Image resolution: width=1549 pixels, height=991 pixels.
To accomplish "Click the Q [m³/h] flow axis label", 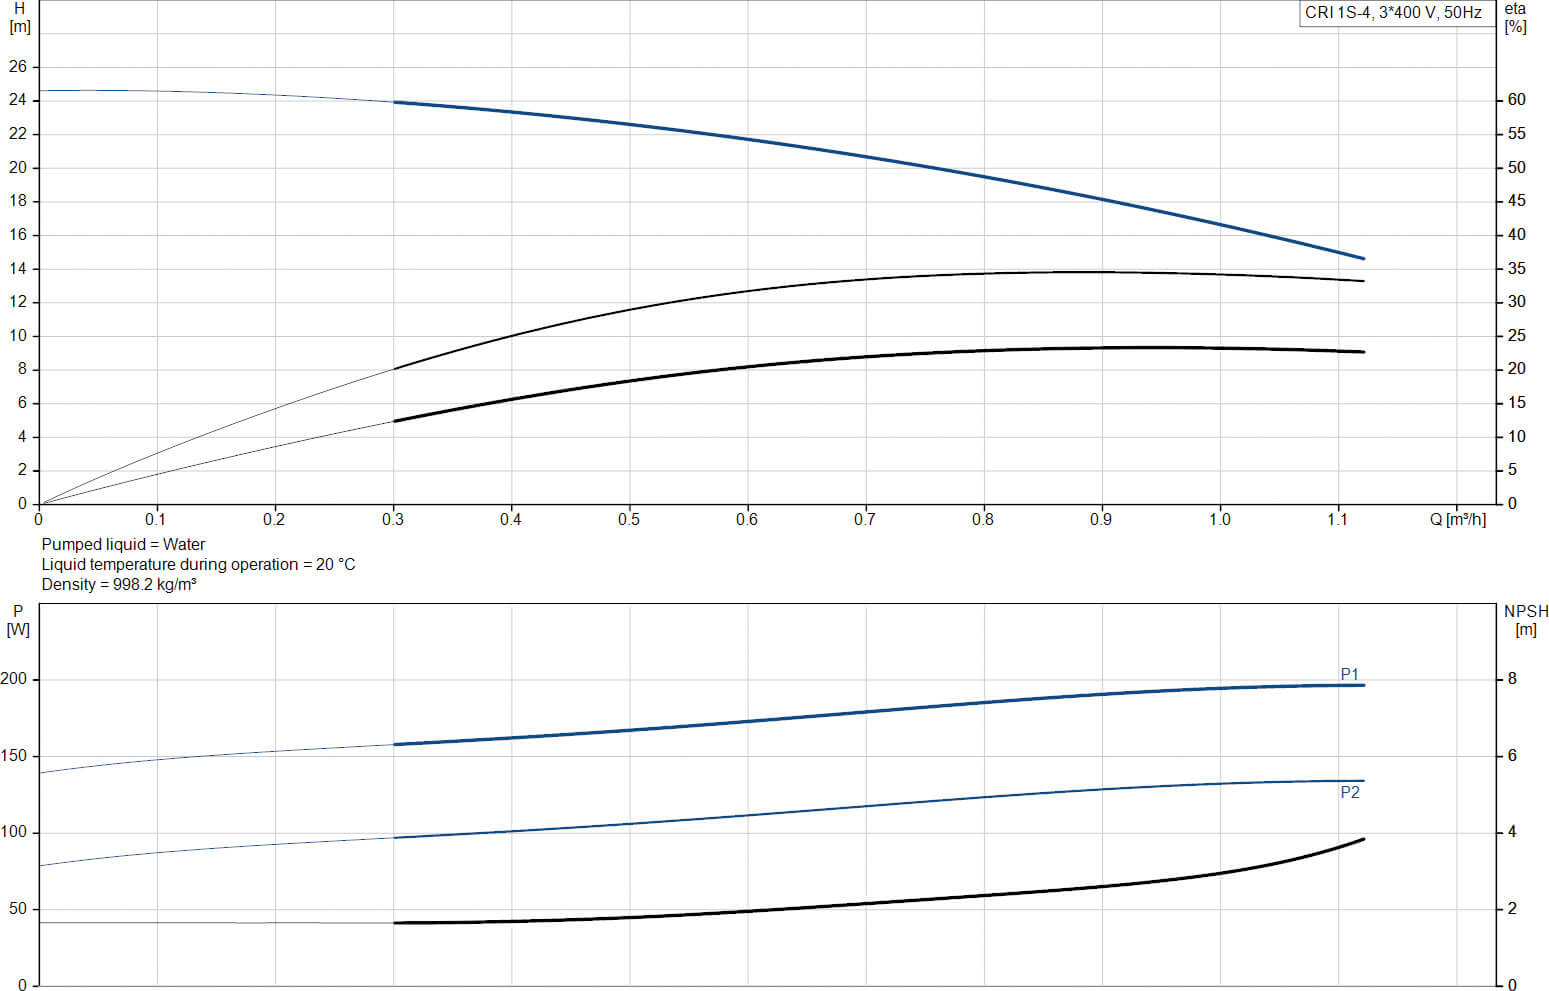I will (x=1457, y=519).
